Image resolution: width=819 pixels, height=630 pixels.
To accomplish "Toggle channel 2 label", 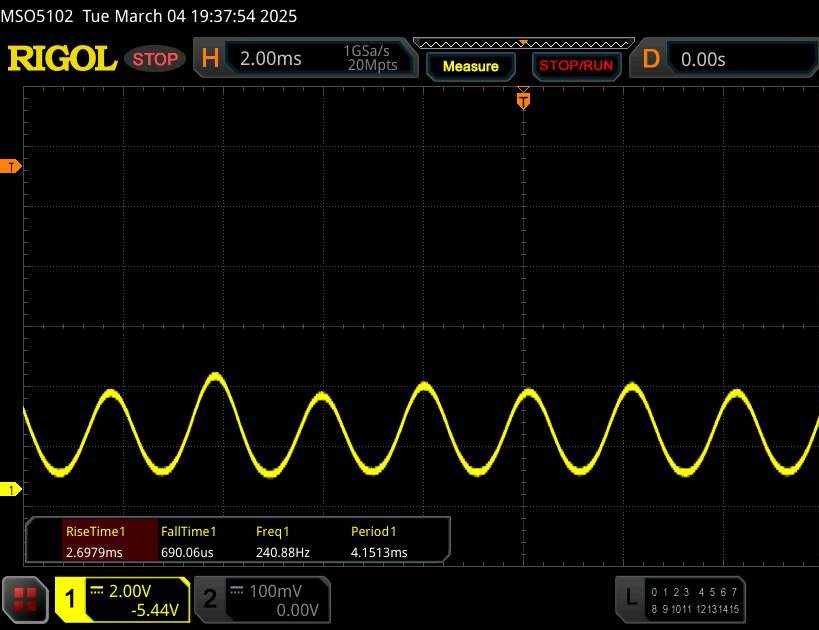I will click(209, 599).
